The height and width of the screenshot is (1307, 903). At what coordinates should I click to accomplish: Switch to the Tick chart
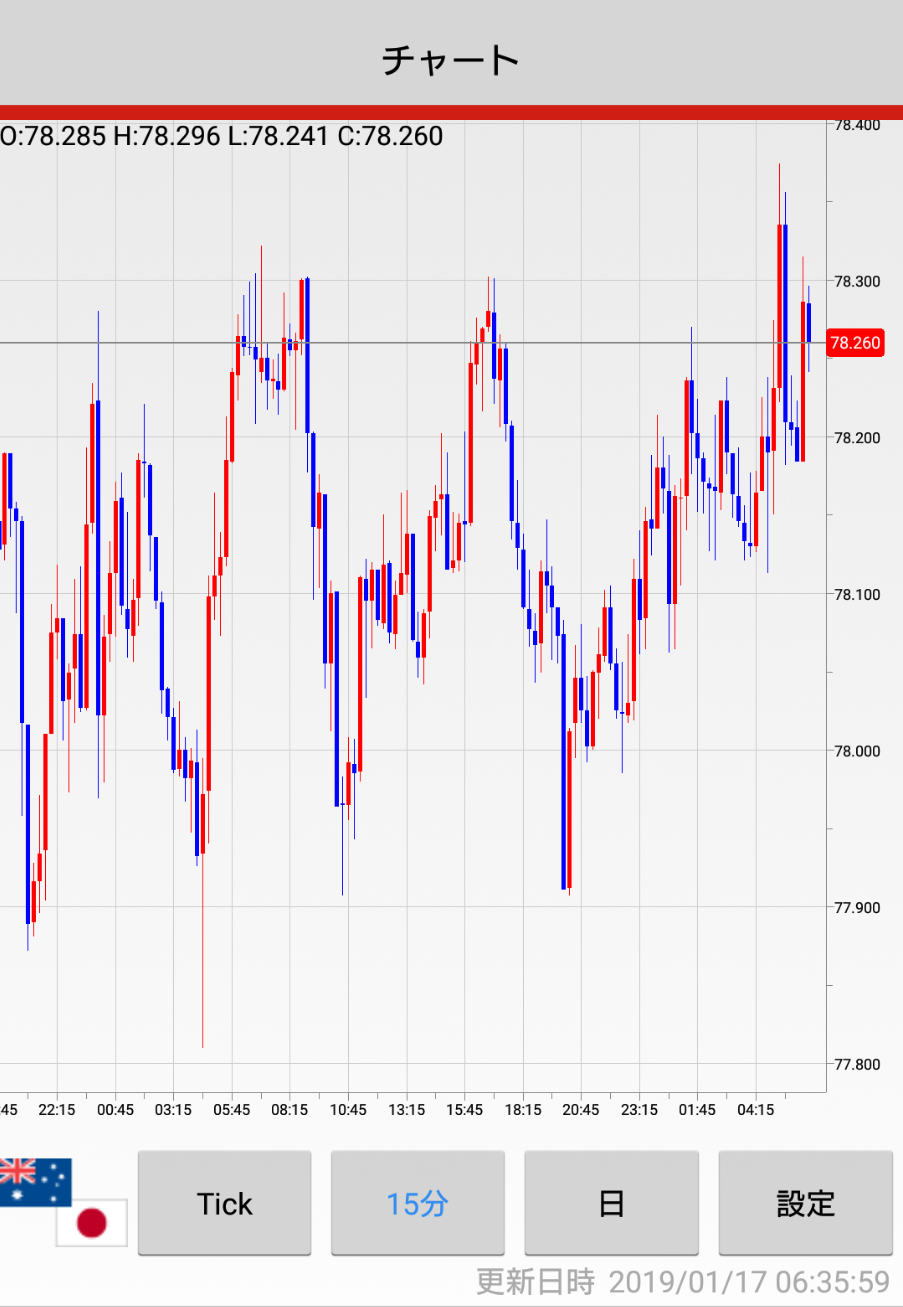click(225, 1203)
